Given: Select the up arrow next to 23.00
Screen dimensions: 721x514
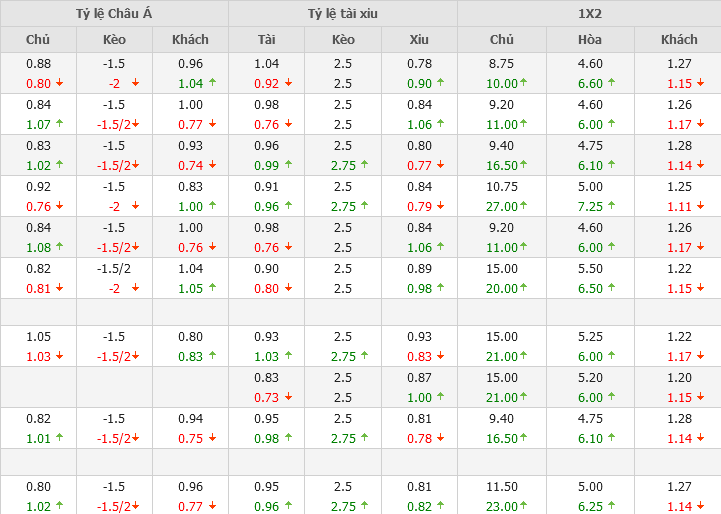Looking at the screenshot, I should 524,506.
